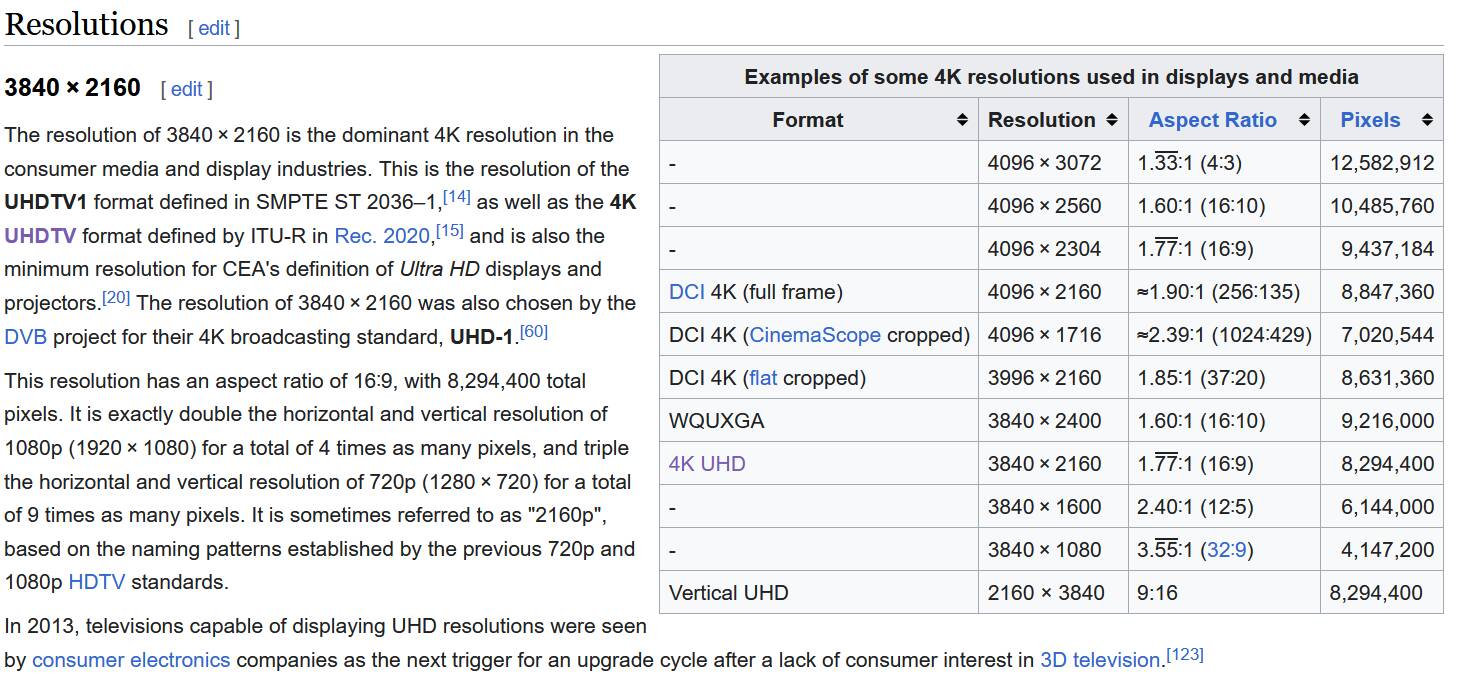Click the flat cropped link

pyautogui.click(x=763, y=378)
